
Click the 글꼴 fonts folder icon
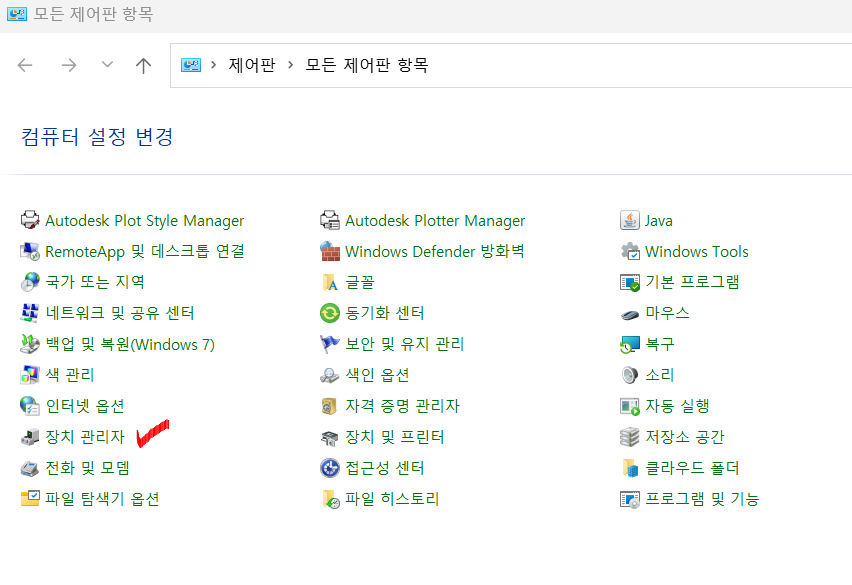pos(330,282)
